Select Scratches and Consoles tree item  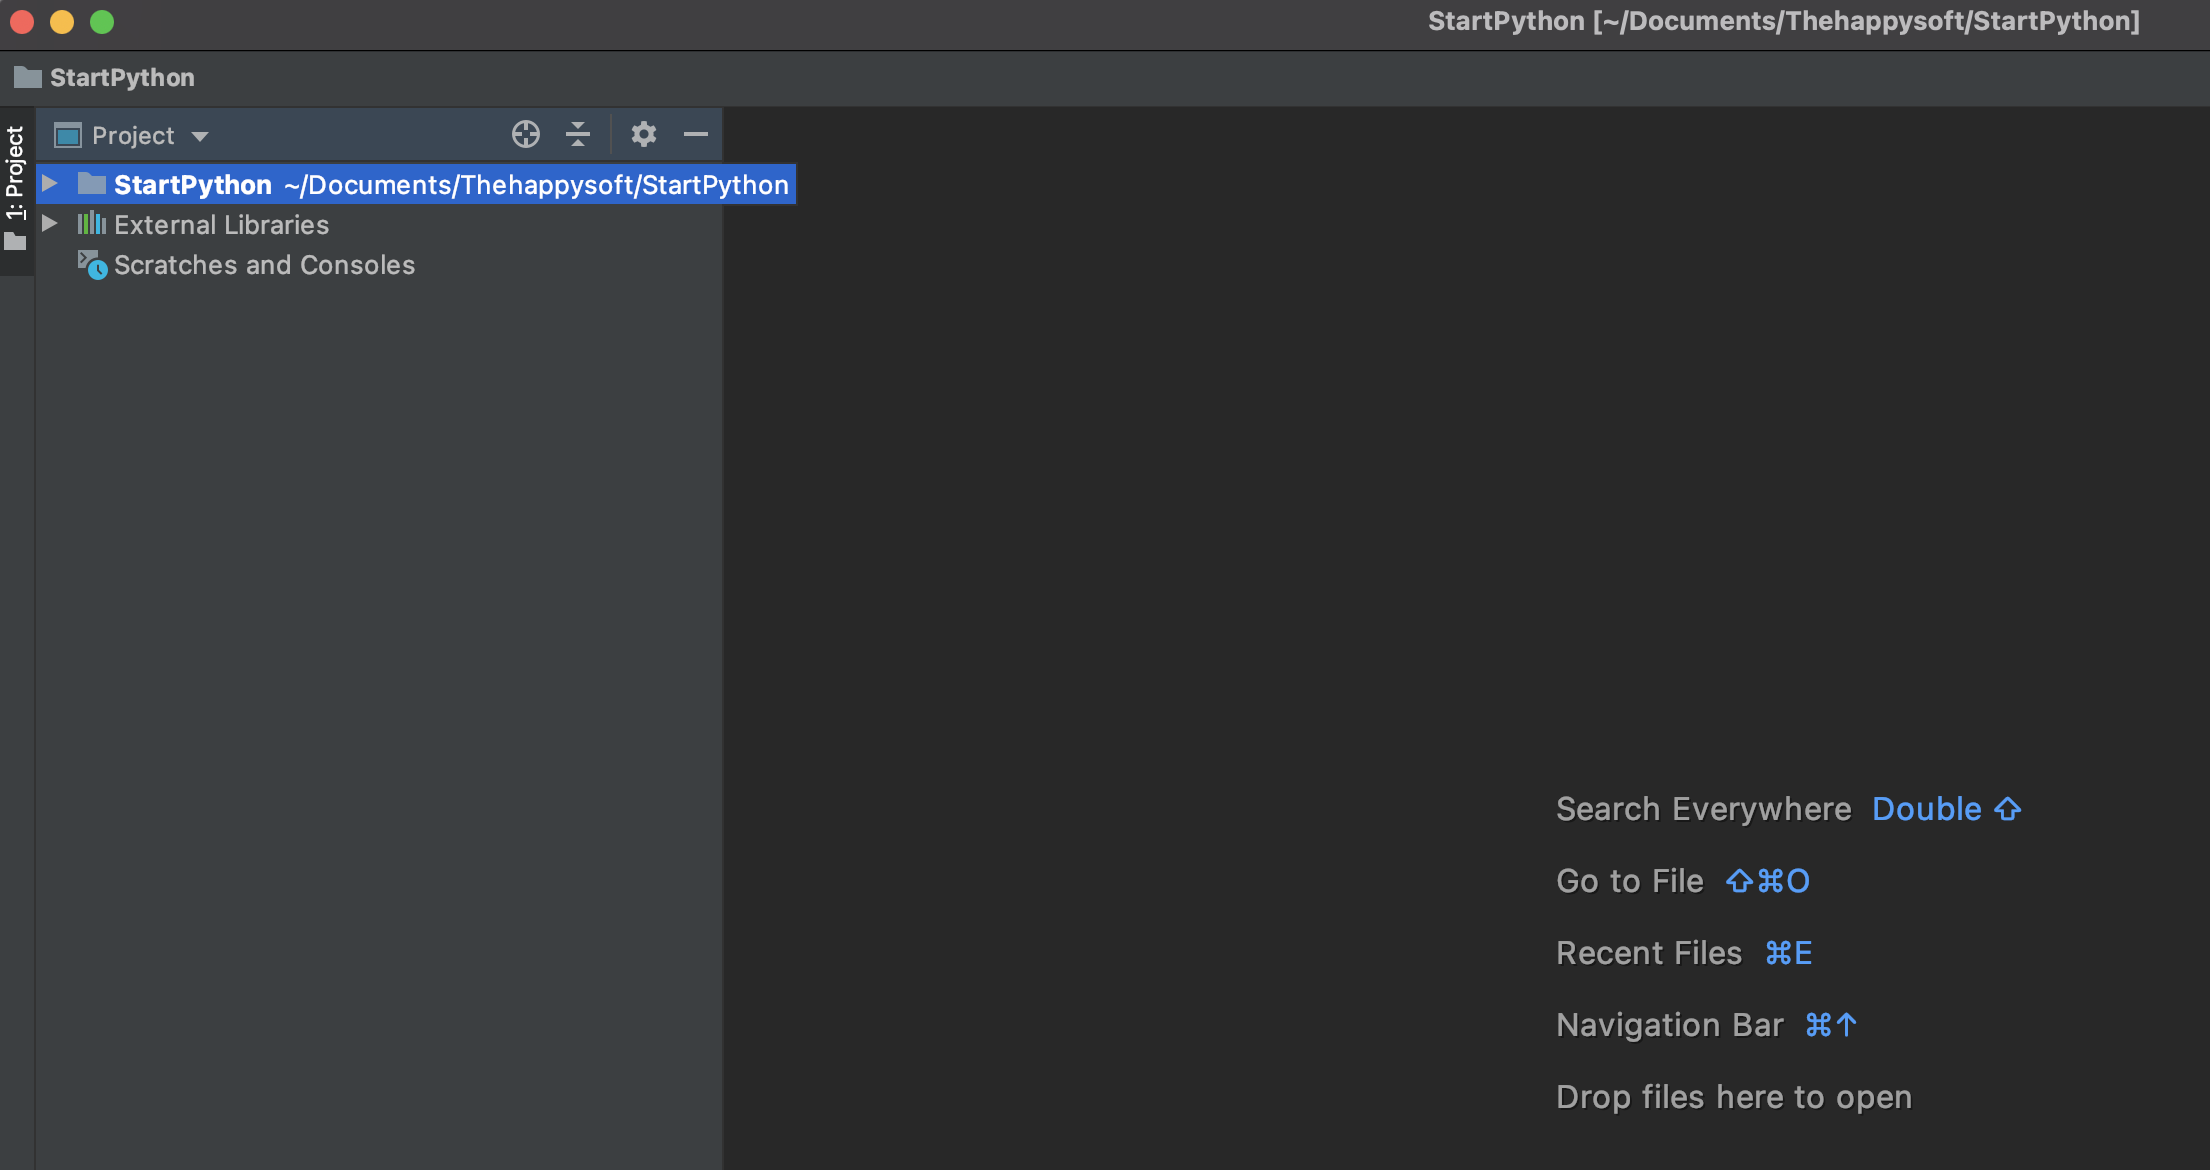264,265
